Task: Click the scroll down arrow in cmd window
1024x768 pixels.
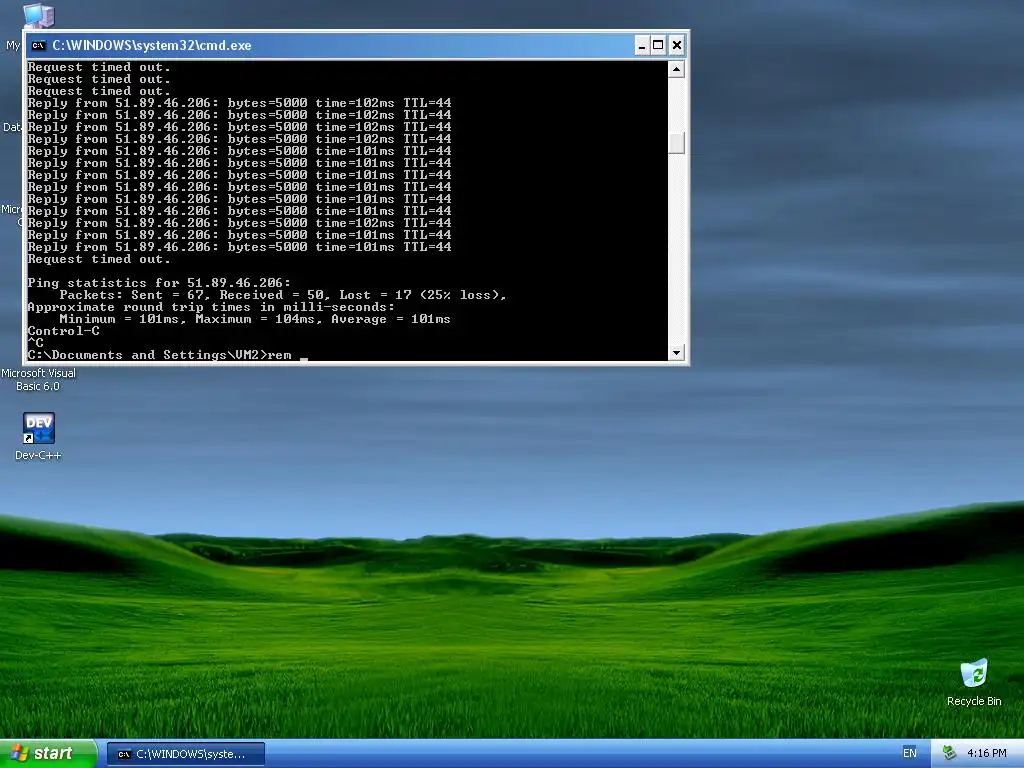Action: (x=677, y=353)
